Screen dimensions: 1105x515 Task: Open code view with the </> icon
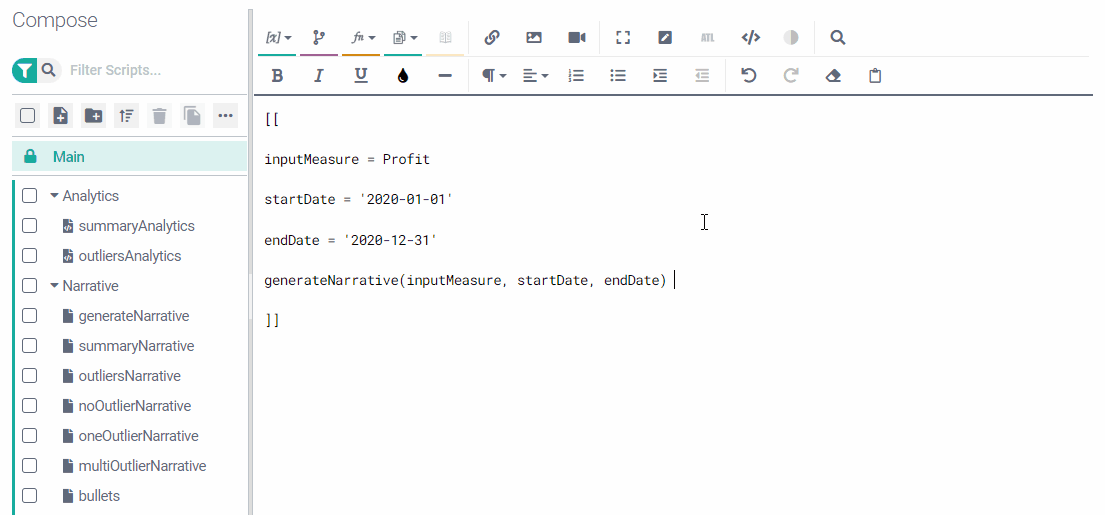point(751,38)
